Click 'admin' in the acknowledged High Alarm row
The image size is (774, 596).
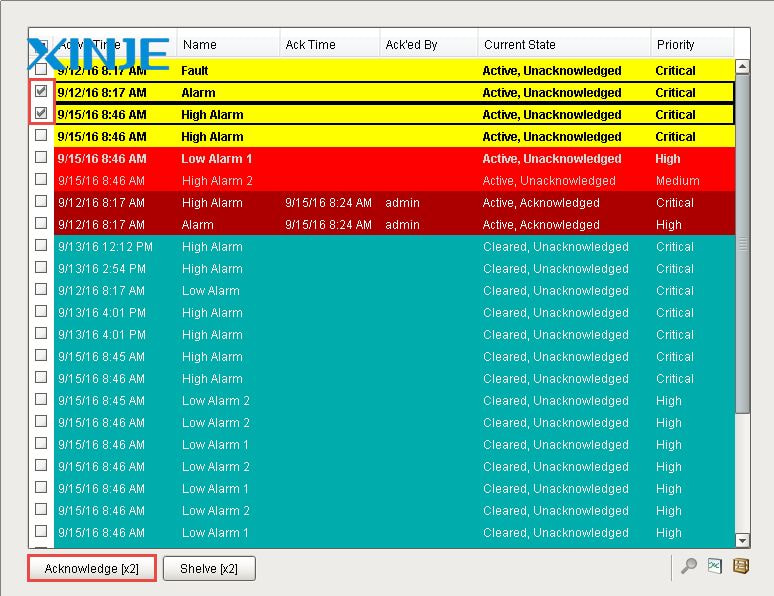402,203
